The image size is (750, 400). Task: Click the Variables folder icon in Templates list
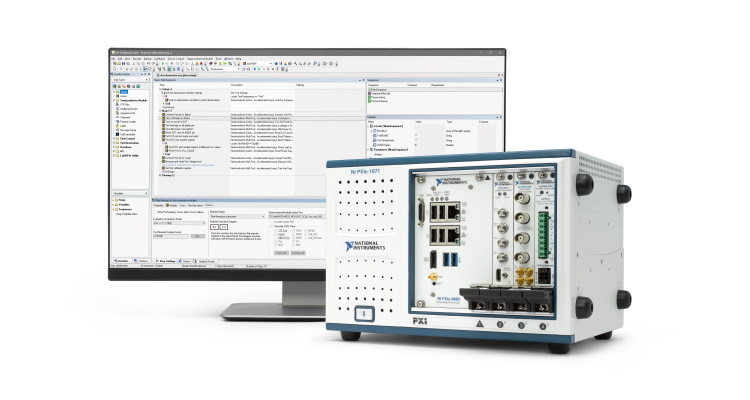[x=116, y=206]
